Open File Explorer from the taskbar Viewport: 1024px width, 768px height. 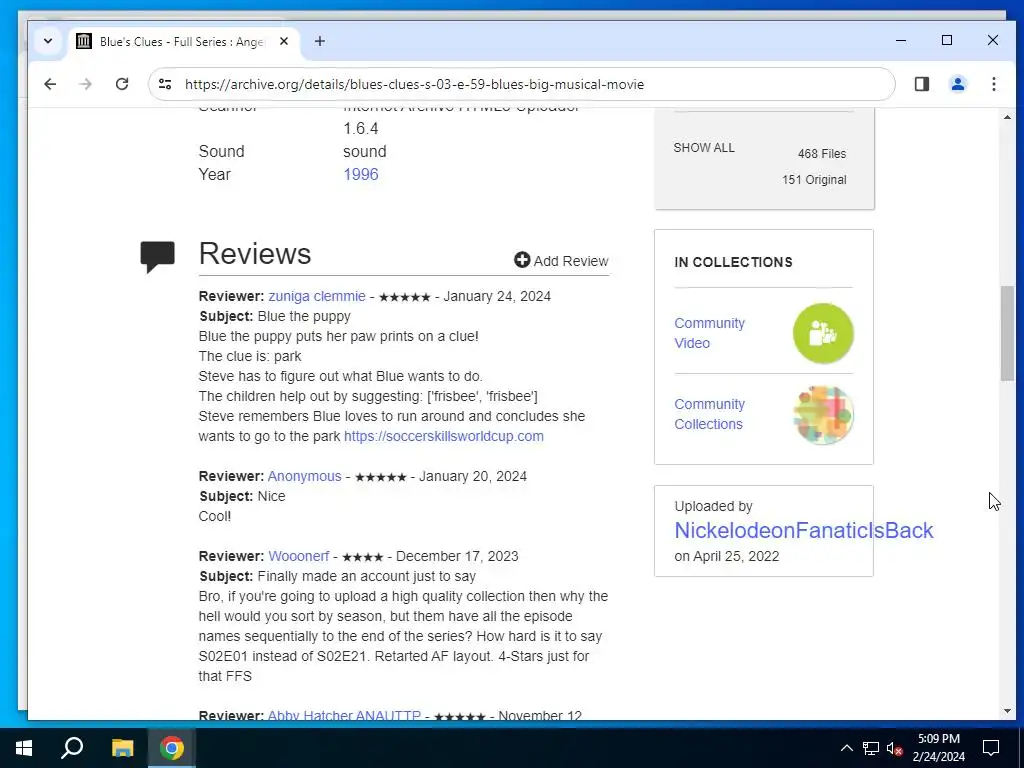click(122, 748)
